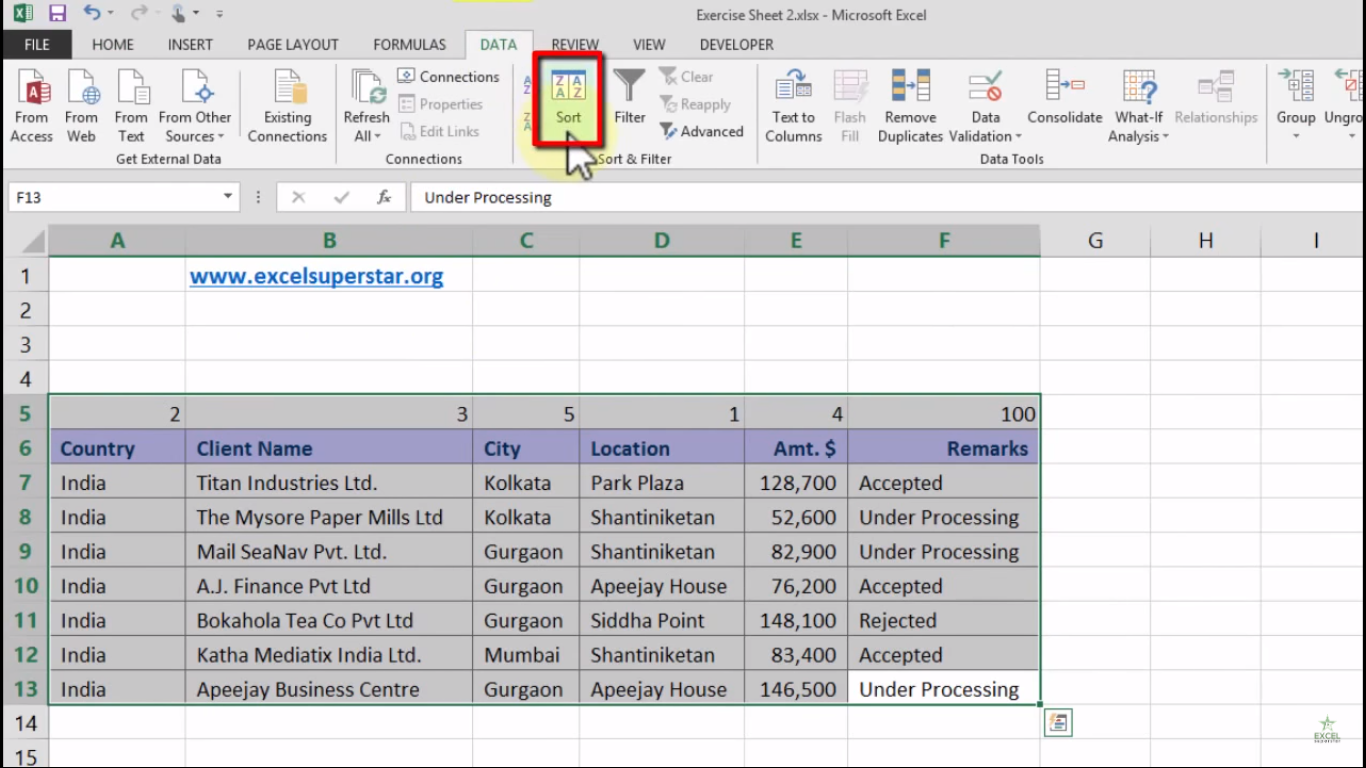Click Flash Fill

click(x=850, y=106)
